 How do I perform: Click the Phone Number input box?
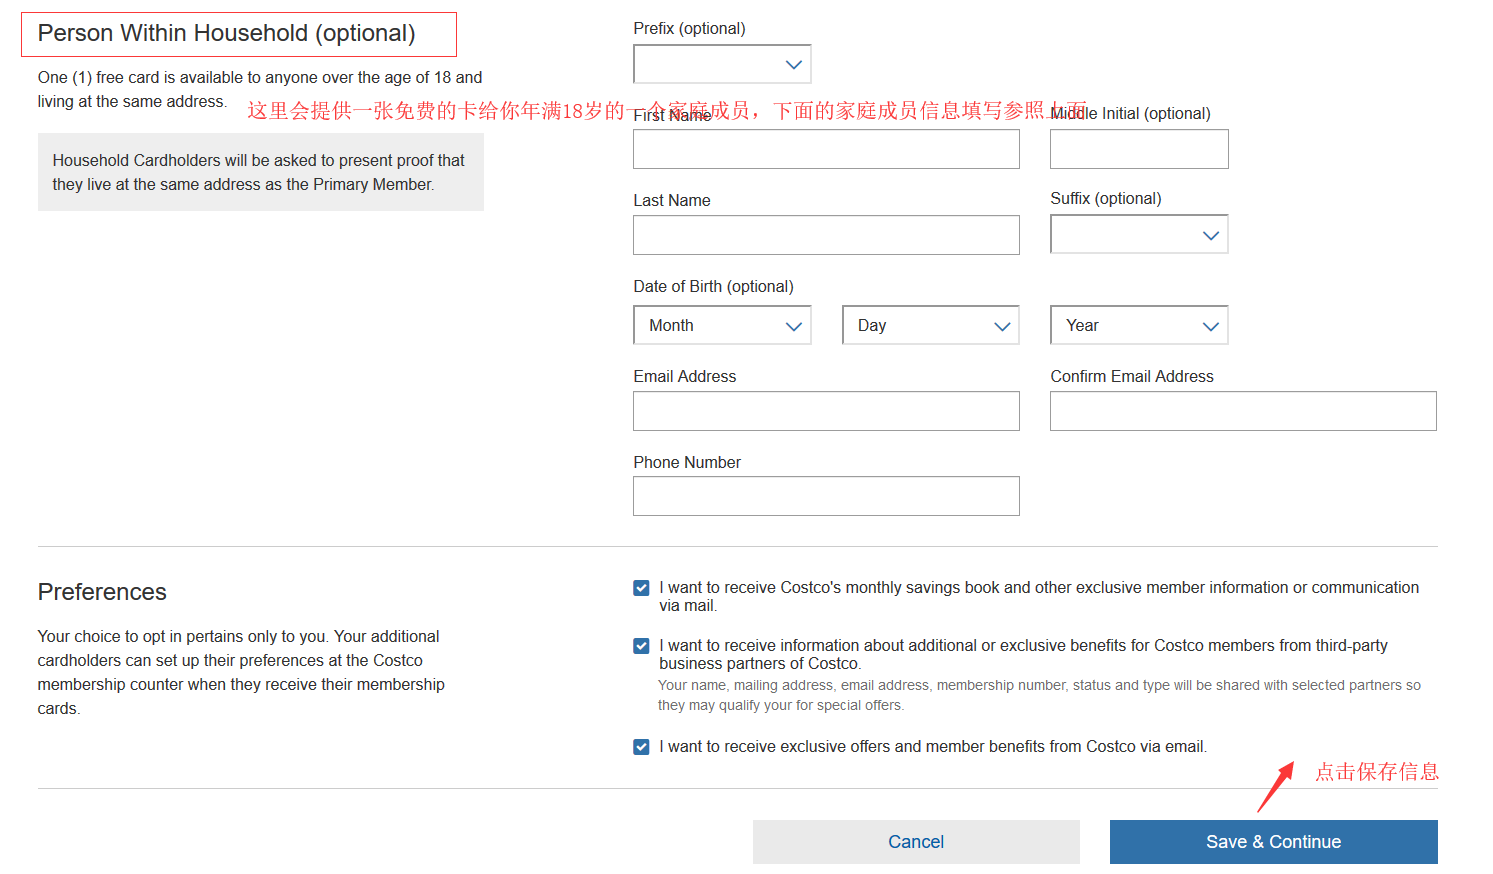pyautogui.click(x=826, y=497)
